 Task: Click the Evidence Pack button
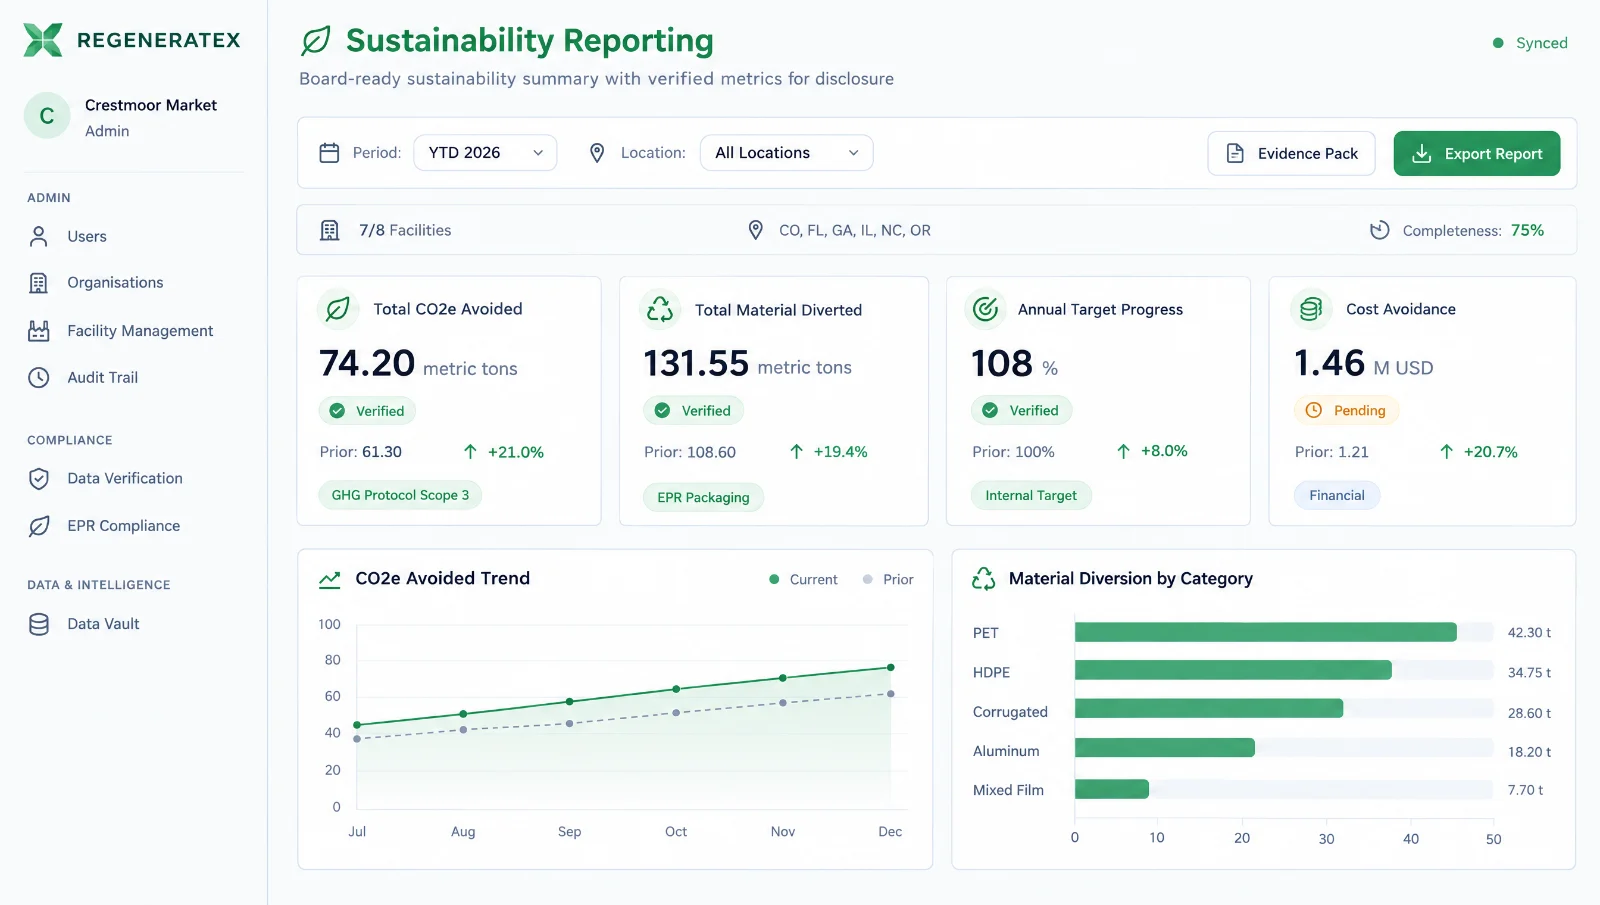point(1291,153)
